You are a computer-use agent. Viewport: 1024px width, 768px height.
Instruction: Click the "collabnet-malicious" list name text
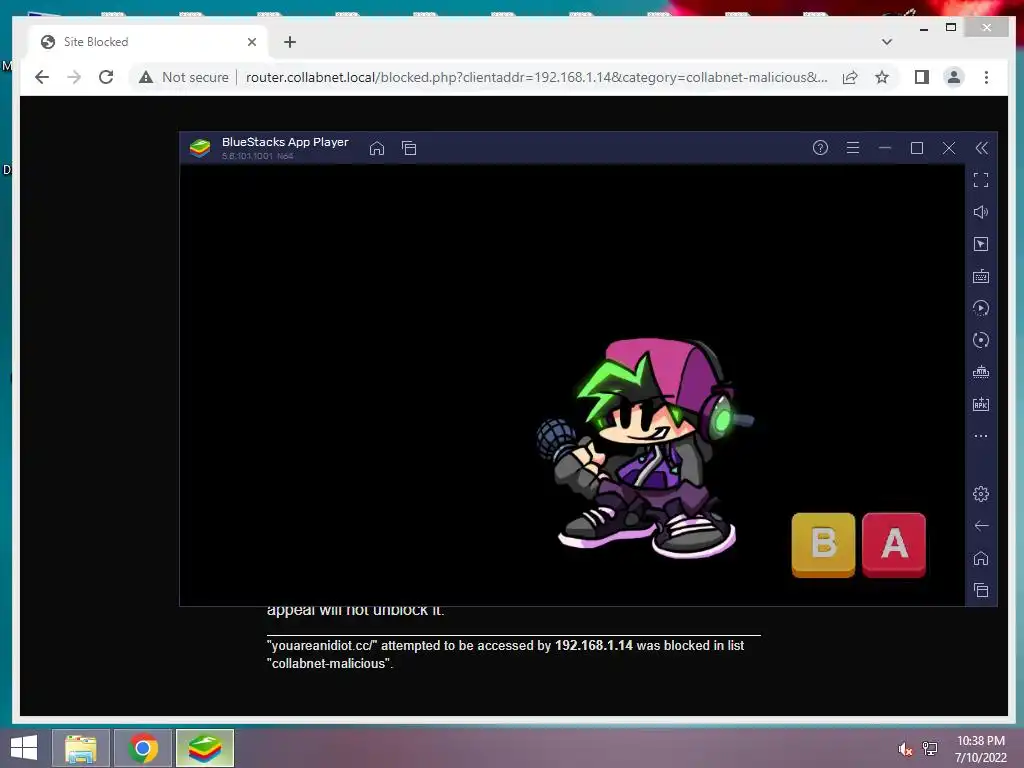[329, 664]
